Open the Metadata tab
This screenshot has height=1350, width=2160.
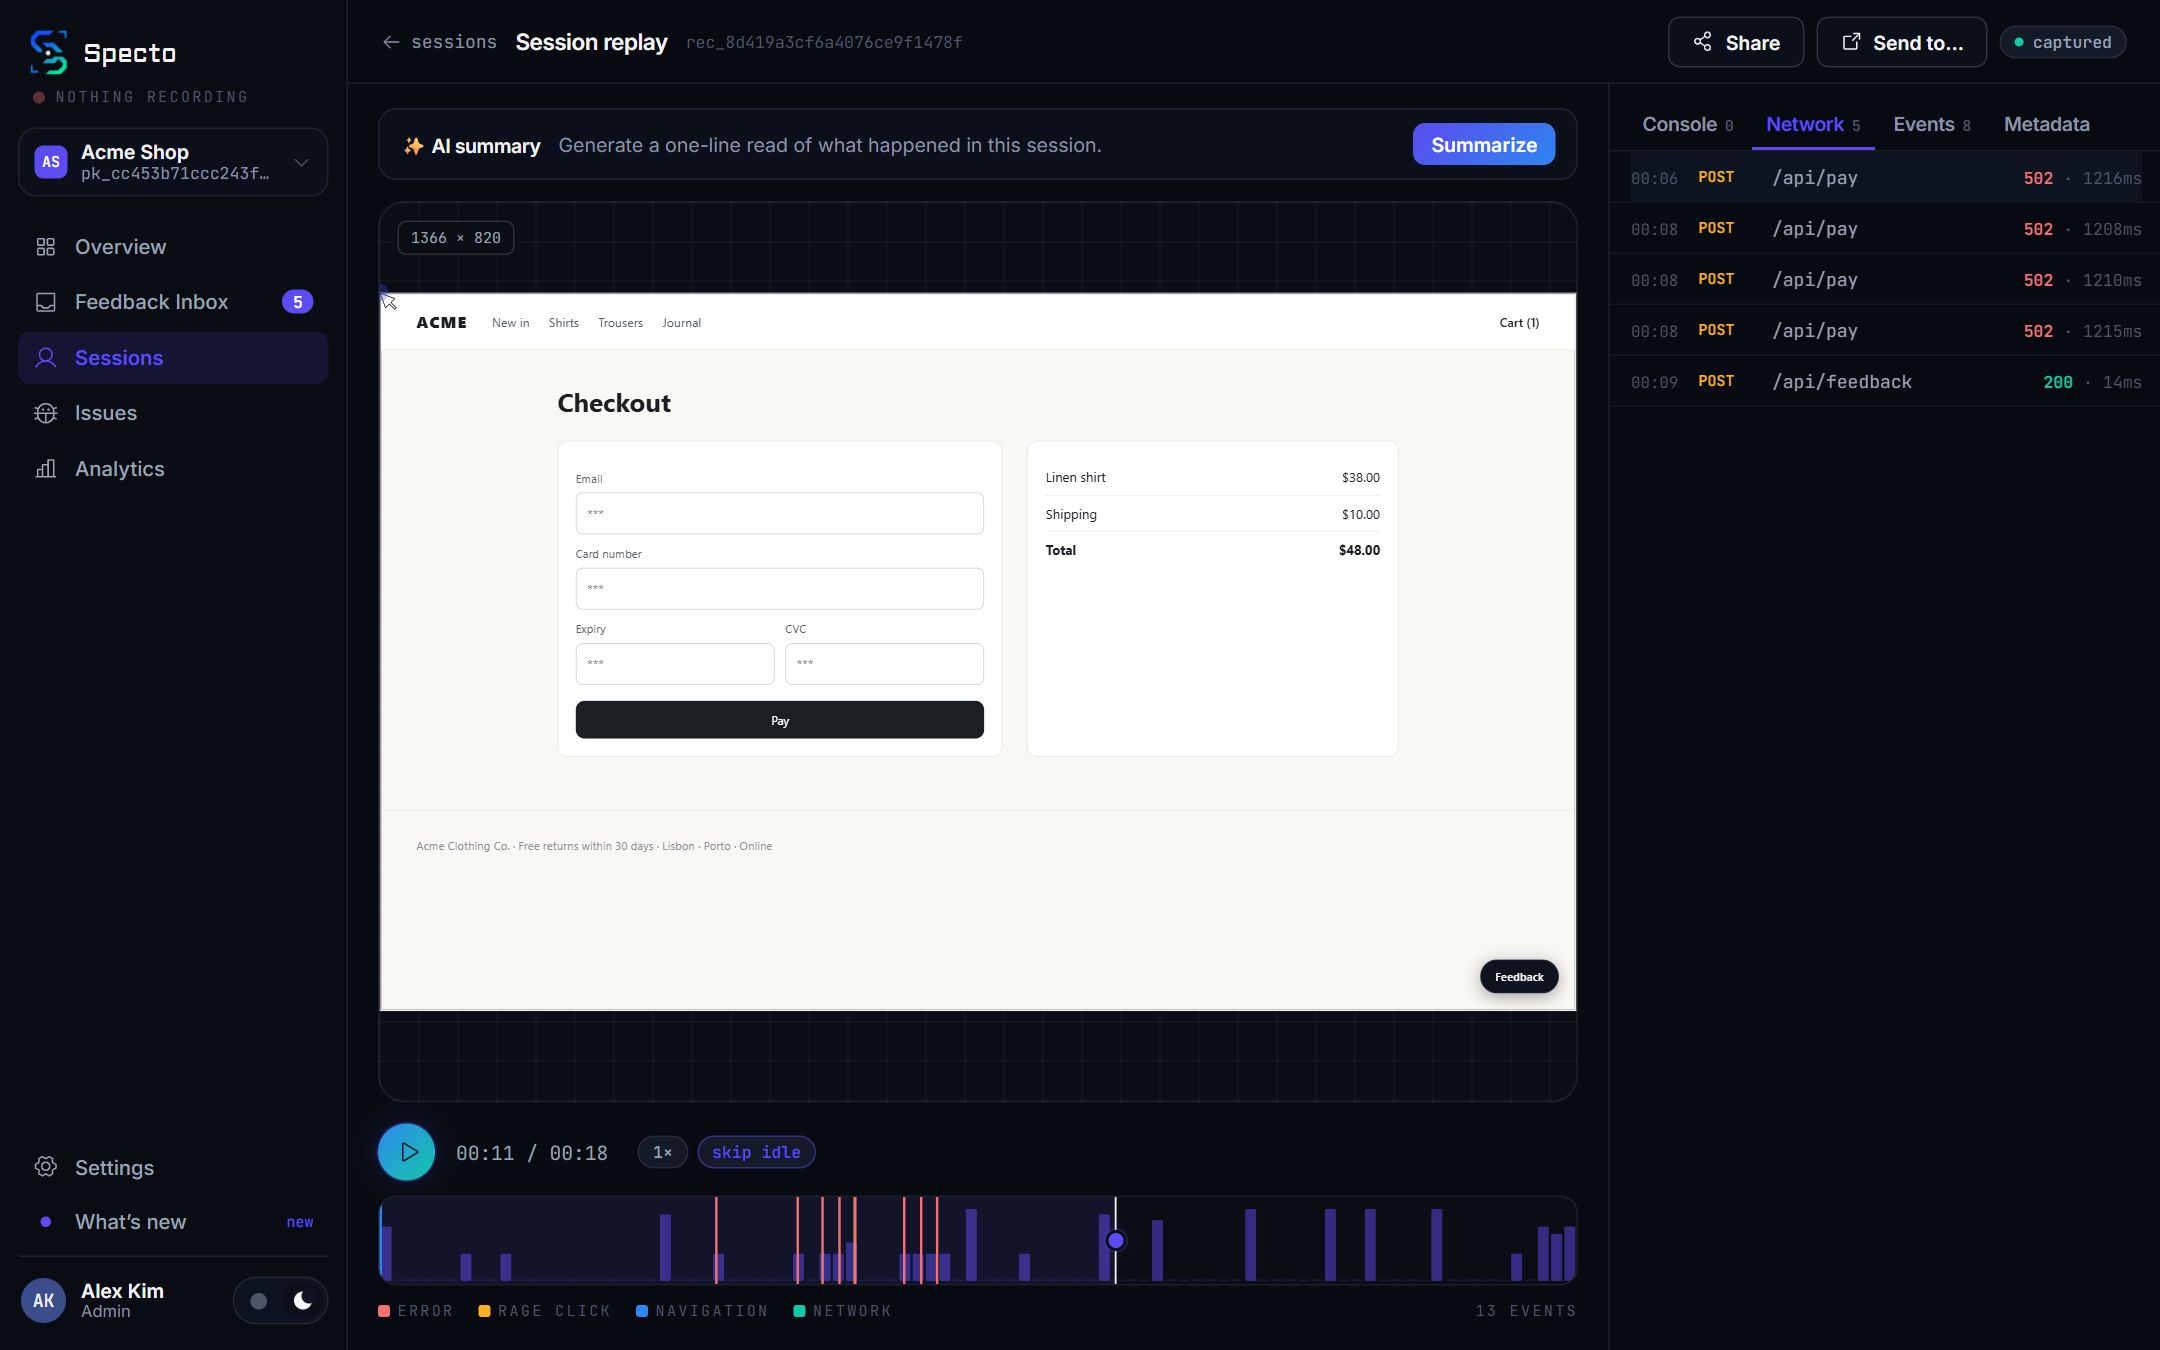click(2046, 124)
